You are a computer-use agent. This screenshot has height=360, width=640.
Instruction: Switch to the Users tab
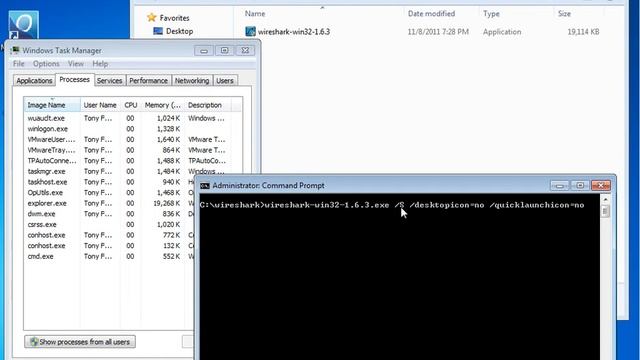pos(225,80)
